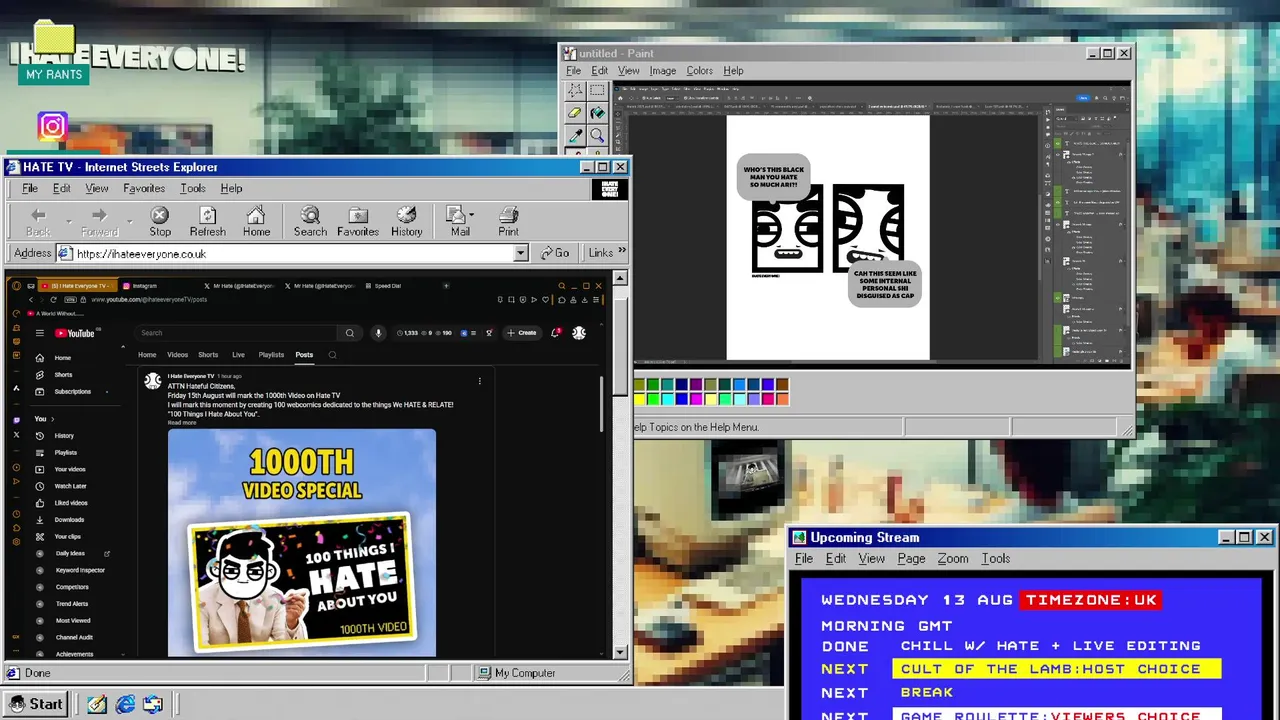Expand the You section in YouTube sidebar
1280x720 pixels.
click(45, 419)
